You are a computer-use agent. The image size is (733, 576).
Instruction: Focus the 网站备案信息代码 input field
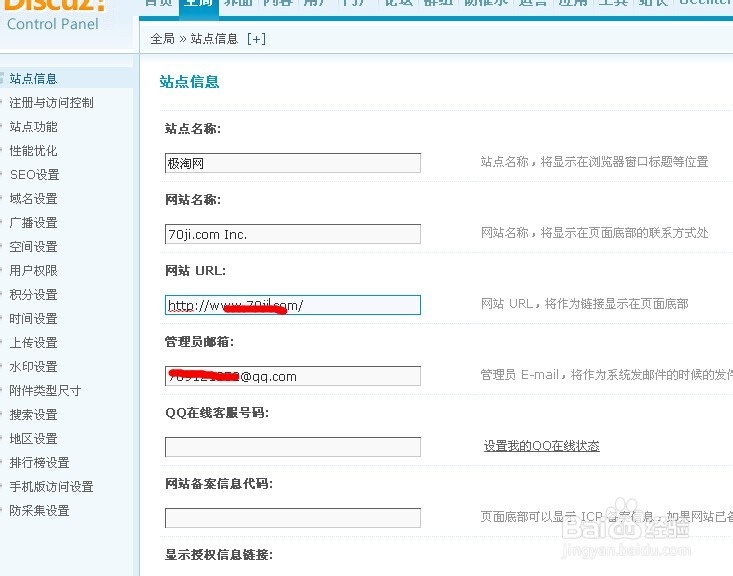tap(293, 518)
